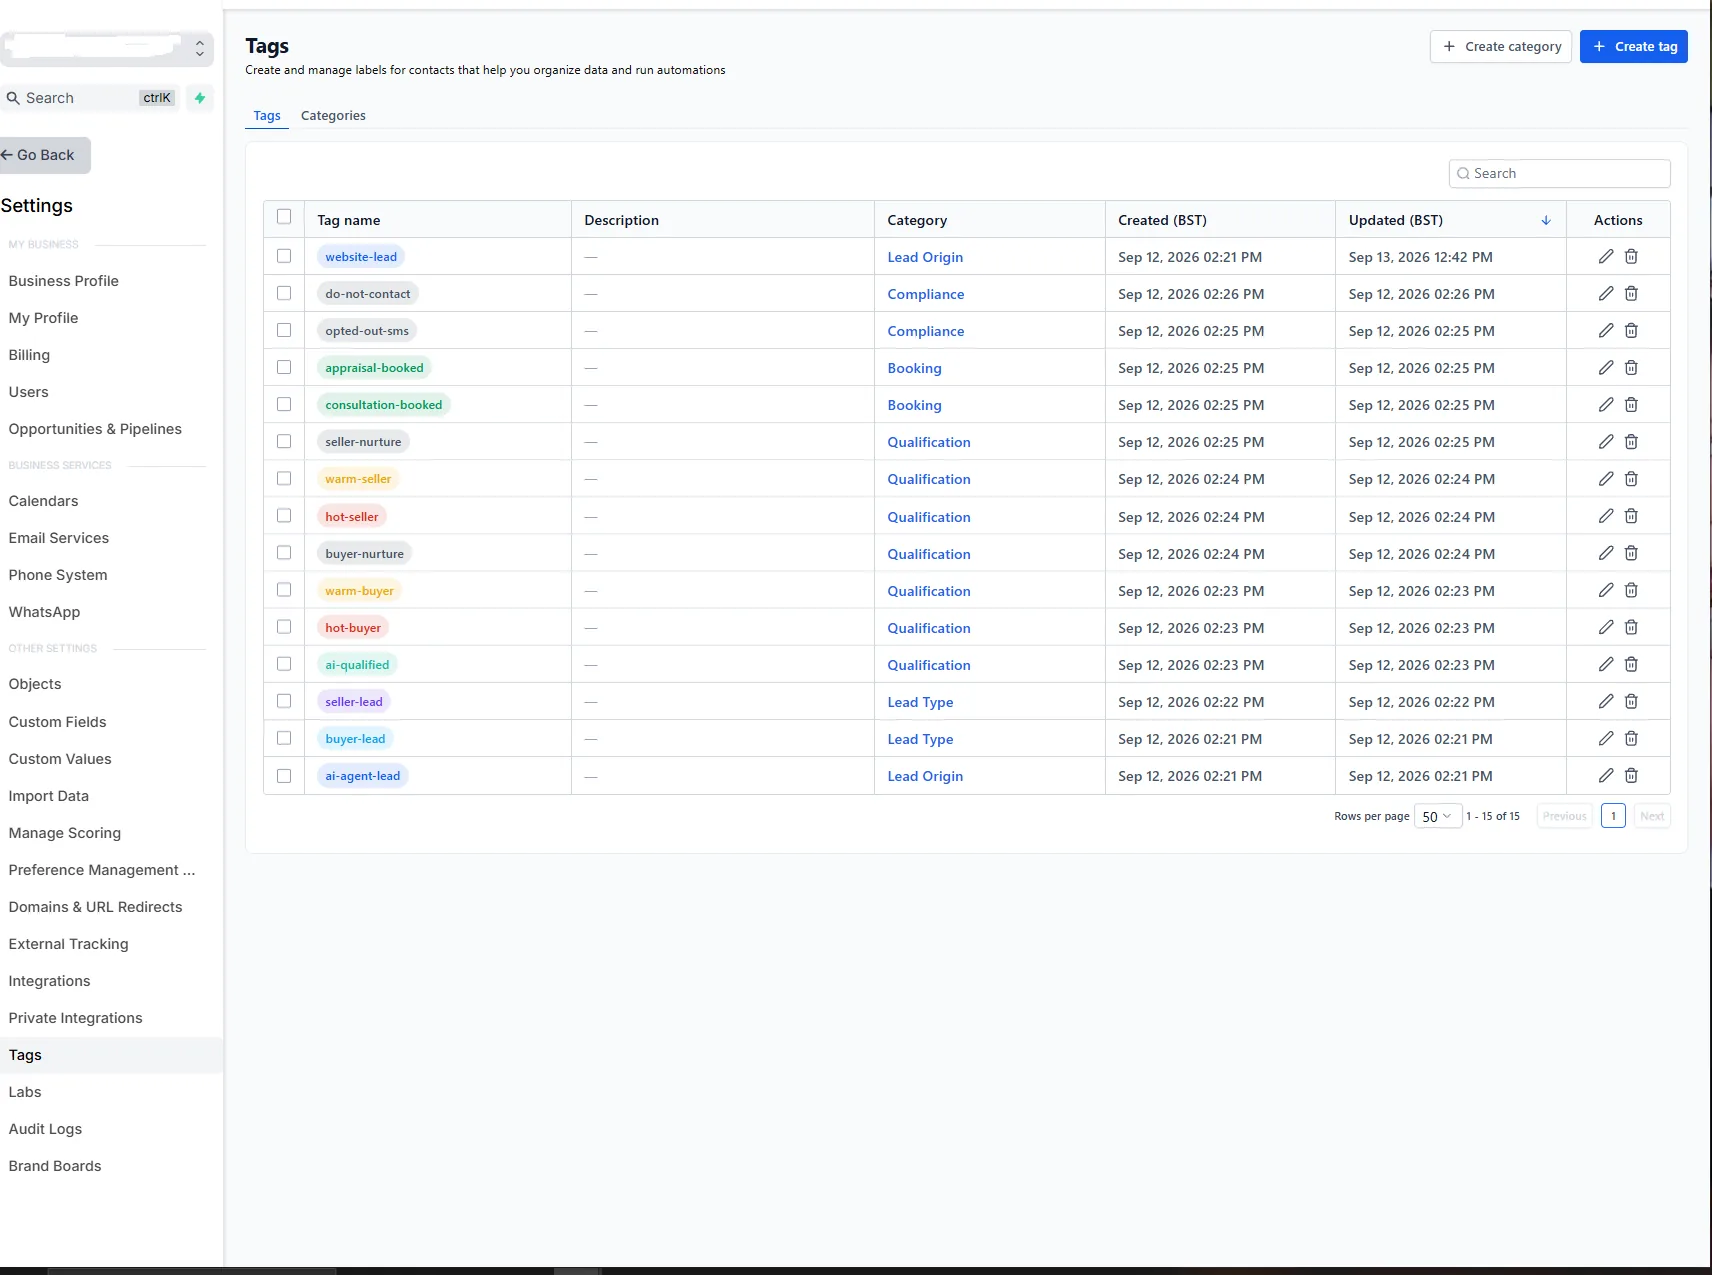Open the Lead Origin category link for website-lead
The width and height of the screenshot is (1712, 1275).
pyautogui.click(x=925, y=257)
